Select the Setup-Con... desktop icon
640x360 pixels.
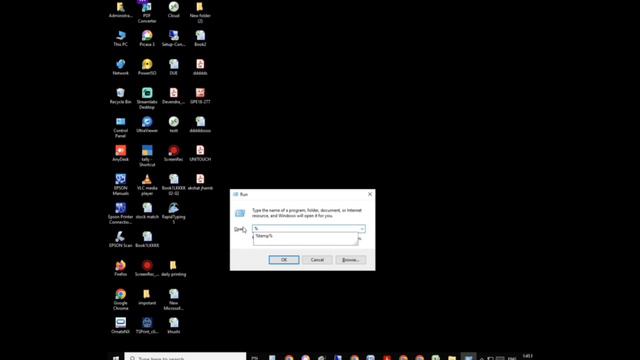[173, 38]
